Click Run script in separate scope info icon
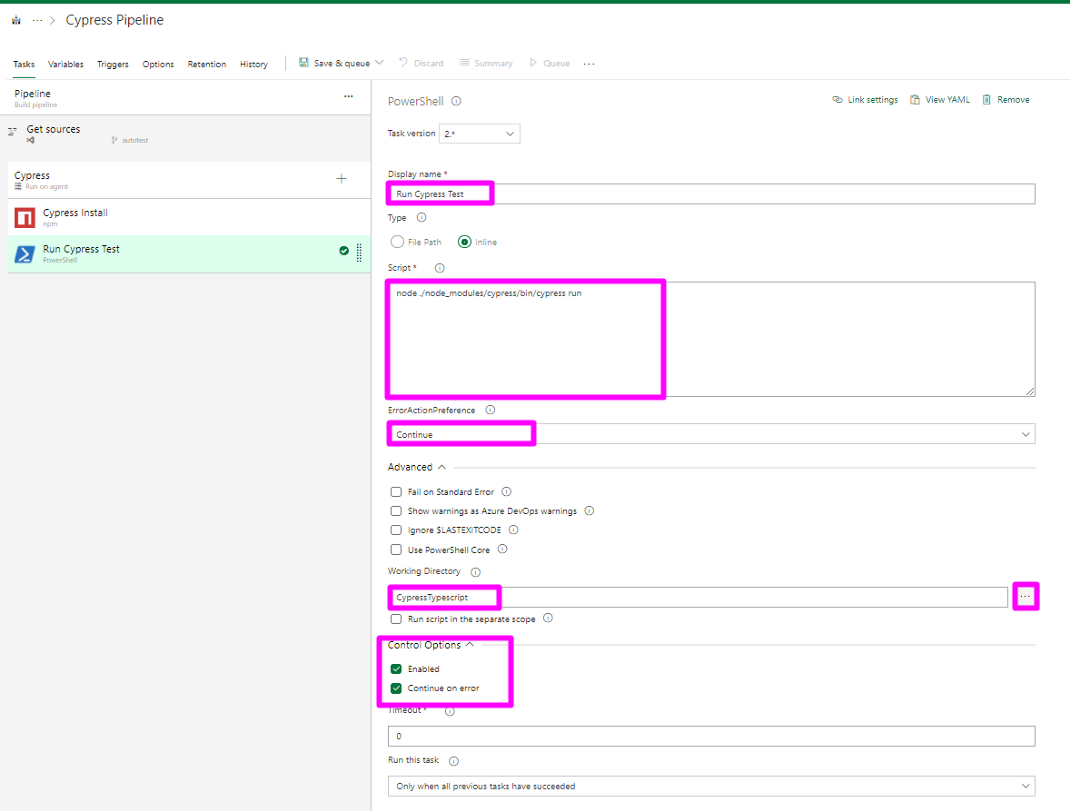1070x811 pixels. (548, 618)
